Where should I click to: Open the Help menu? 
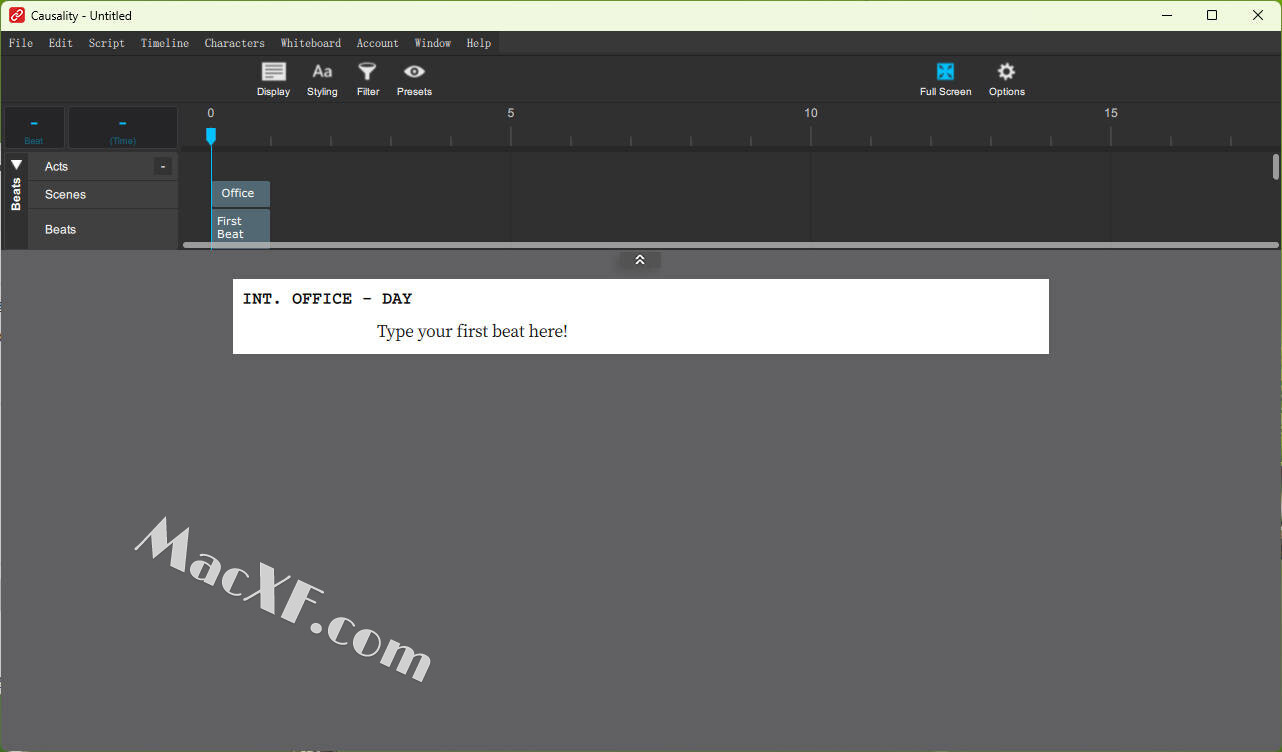(479, 43)
